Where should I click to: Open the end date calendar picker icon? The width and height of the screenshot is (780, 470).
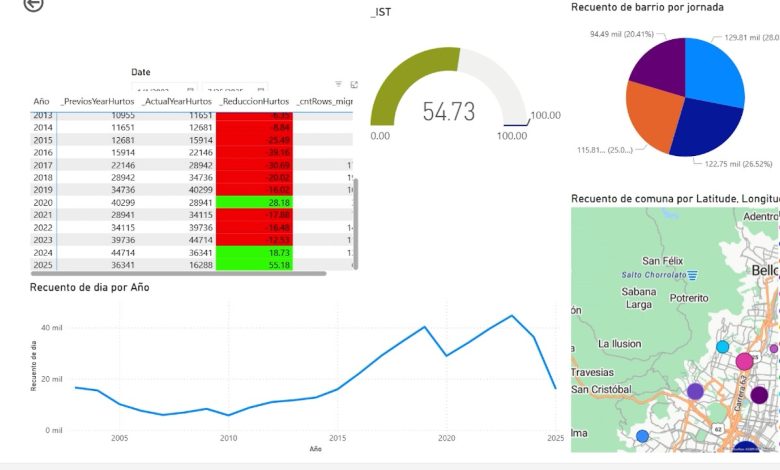[x=260, y=91]
